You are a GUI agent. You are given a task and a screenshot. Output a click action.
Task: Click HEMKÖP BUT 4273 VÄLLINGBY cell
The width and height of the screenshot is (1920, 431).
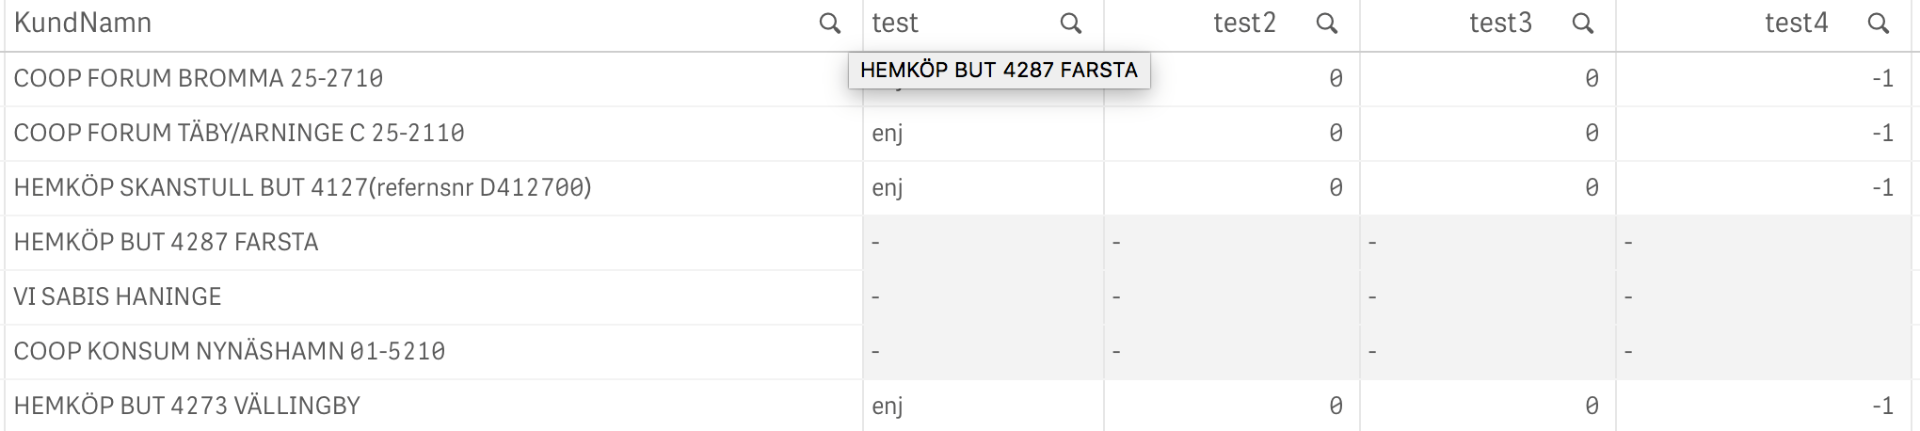187,406
